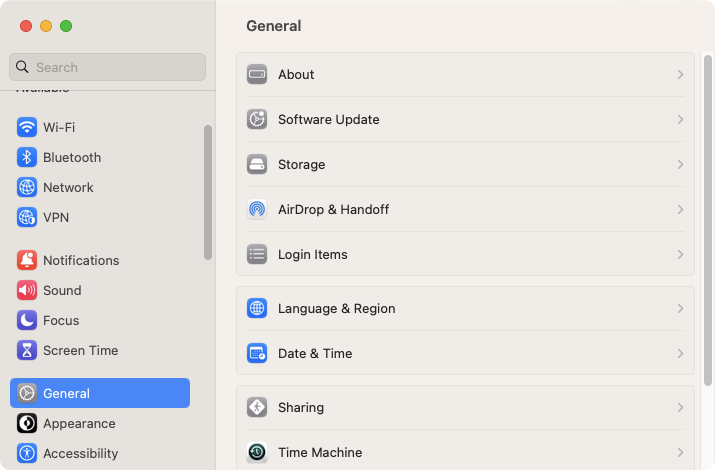Expand the Software Update row chevron
This screenshot has height=470, width=715.
pyautogui.click(x=680, y=119)
